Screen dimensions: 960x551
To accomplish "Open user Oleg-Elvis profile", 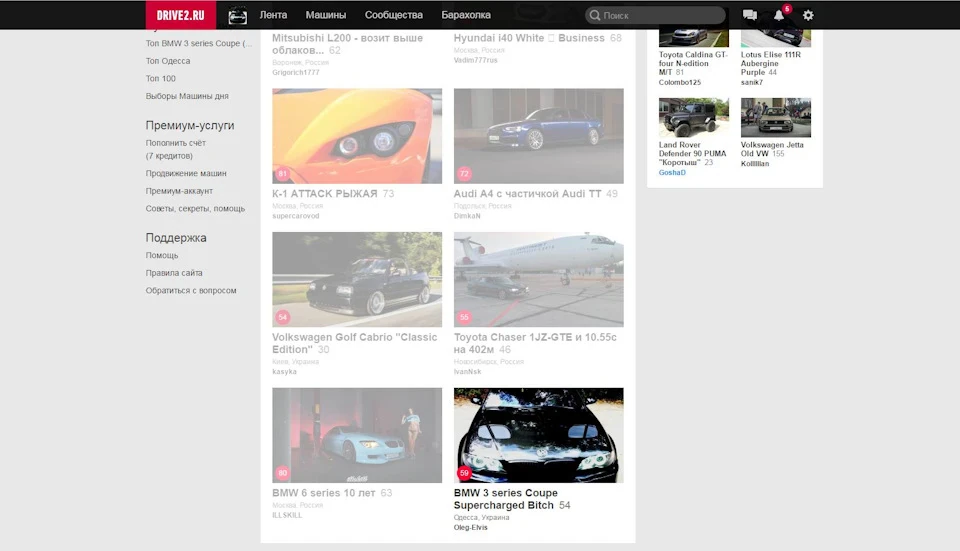I will pos(471,528).
